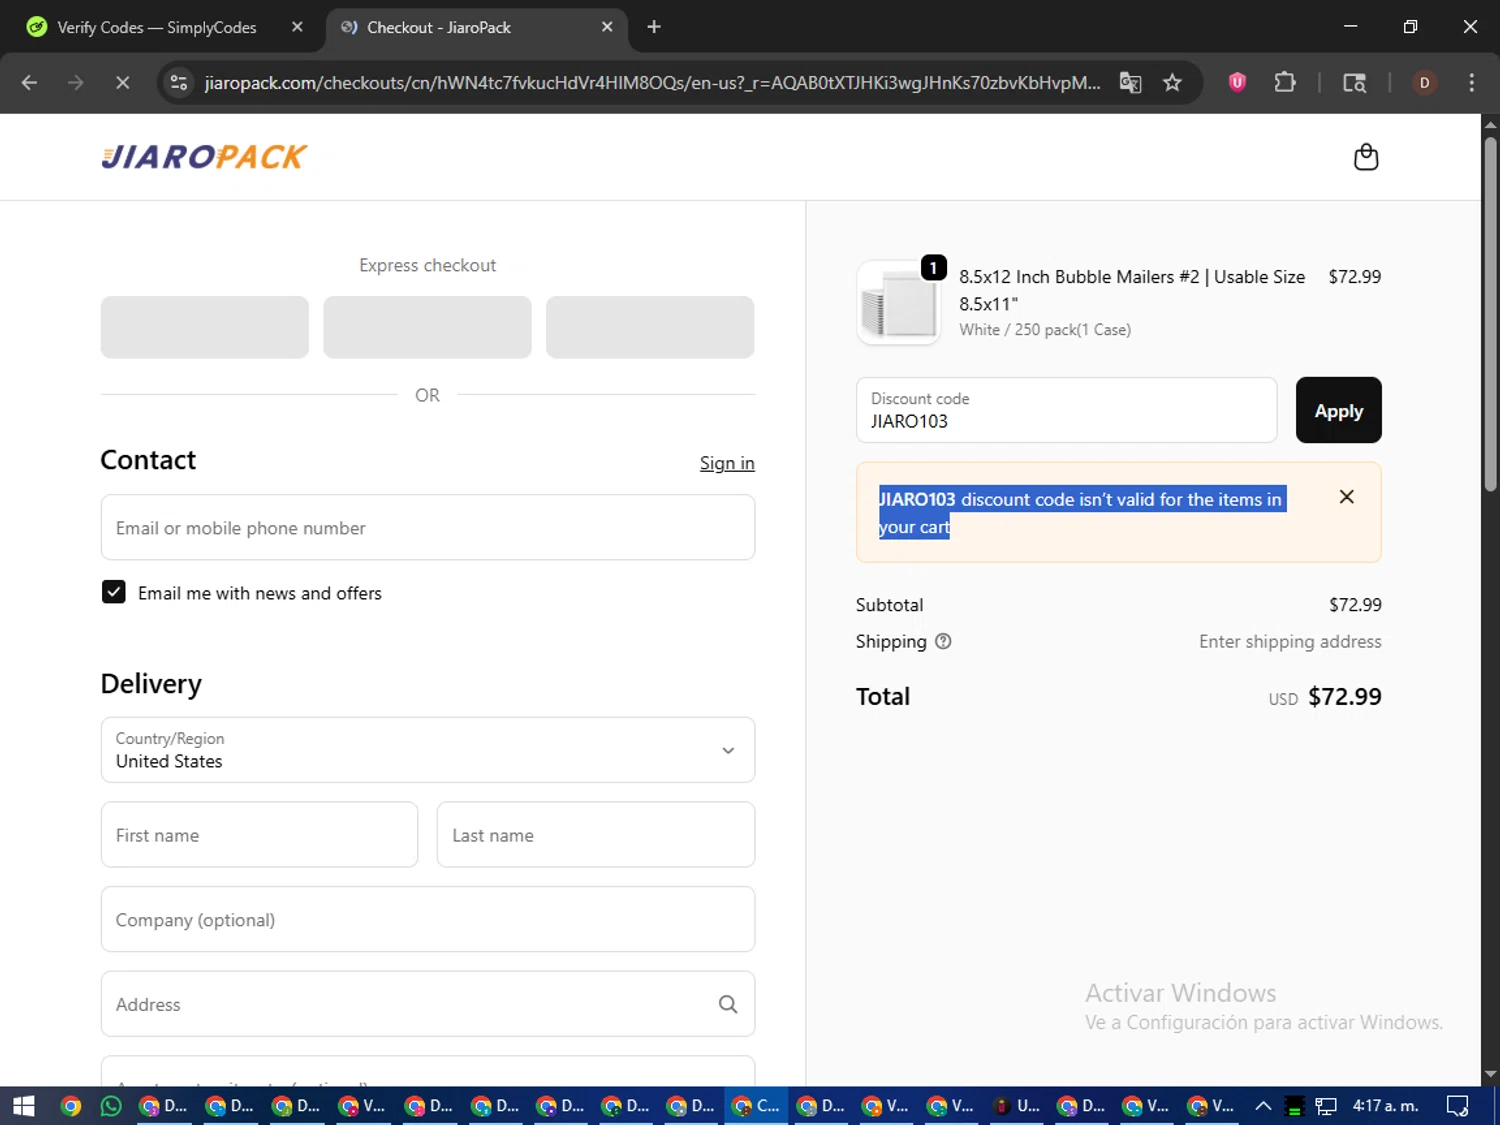This screenshot has height=1125, width=1500.
Task: Switch to Verify Codes — SimplyCodes tab
Action: pos(156,27)
